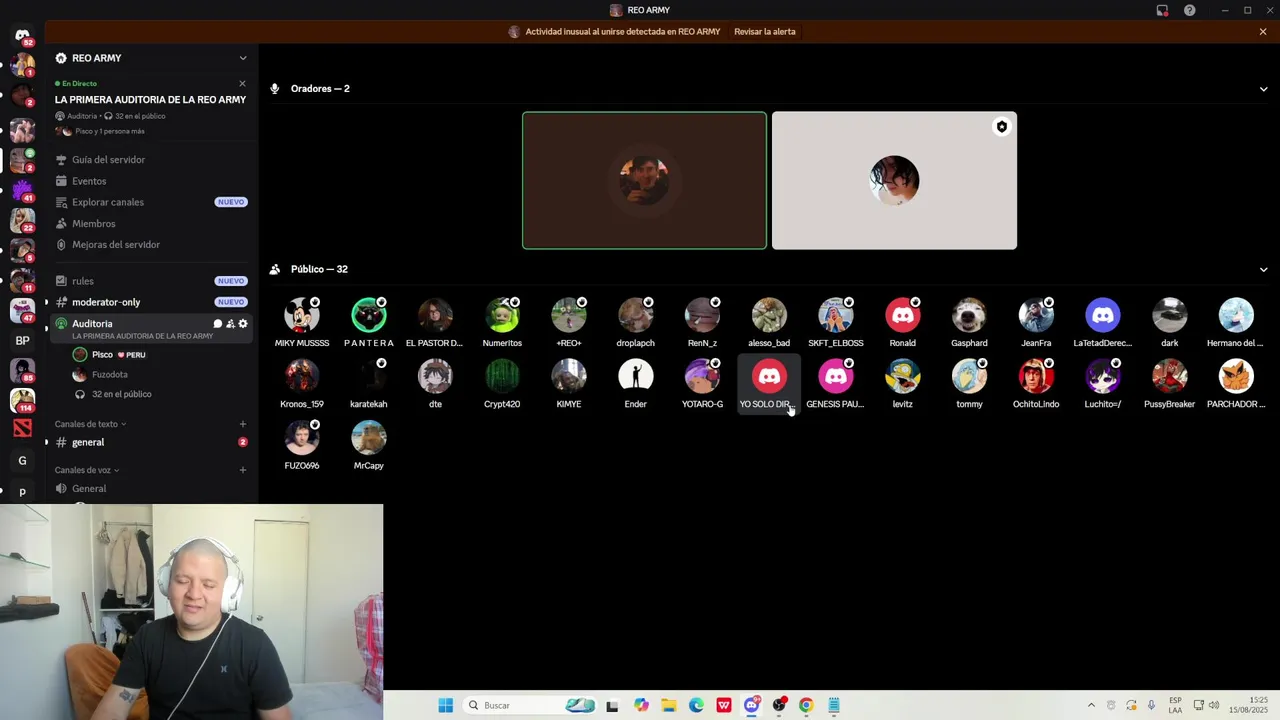Open the help icon in the title bar
The width and height of the screenshot is (1280, 720).
(1190, 10)
